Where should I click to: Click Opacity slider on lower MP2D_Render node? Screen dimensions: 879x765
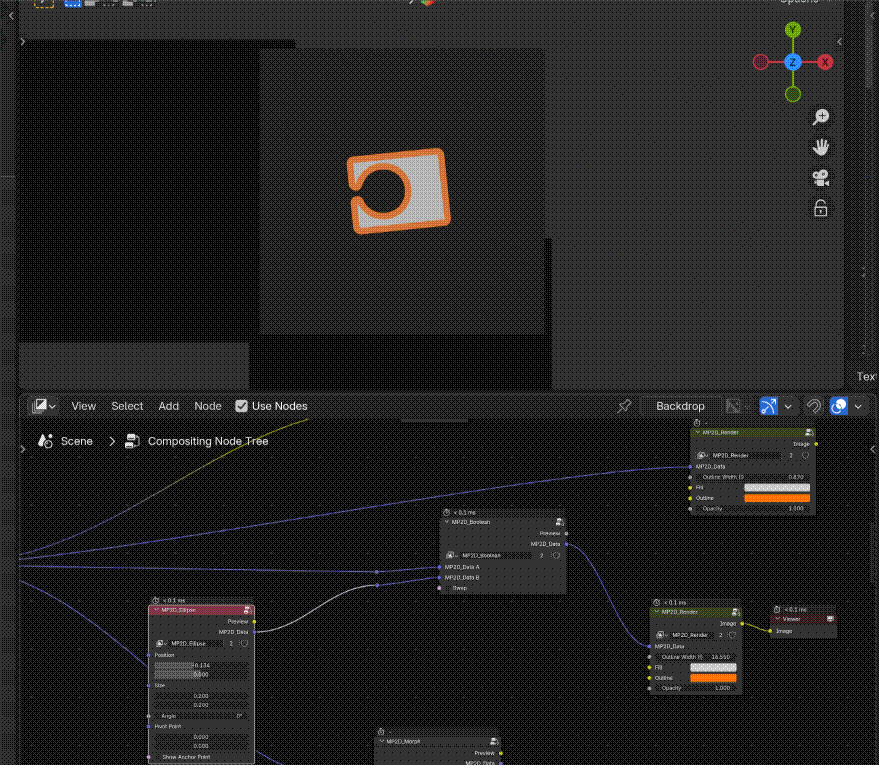[695, 688]
